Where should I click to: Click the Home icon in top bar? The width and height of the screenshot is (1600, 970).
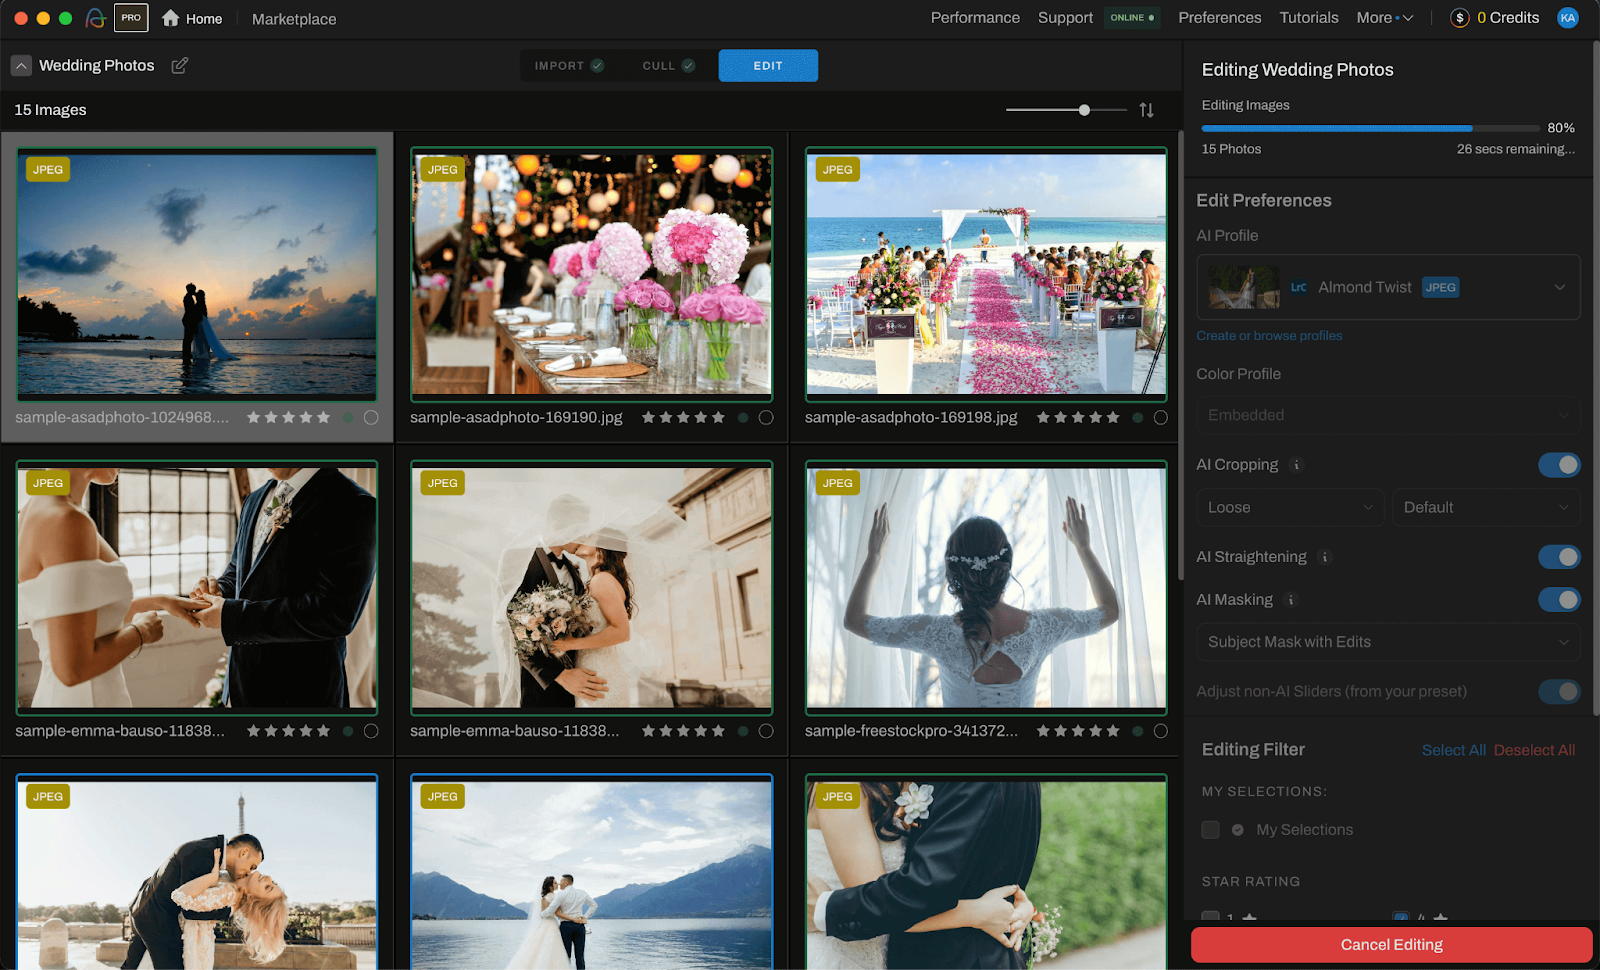click(171, 18)
